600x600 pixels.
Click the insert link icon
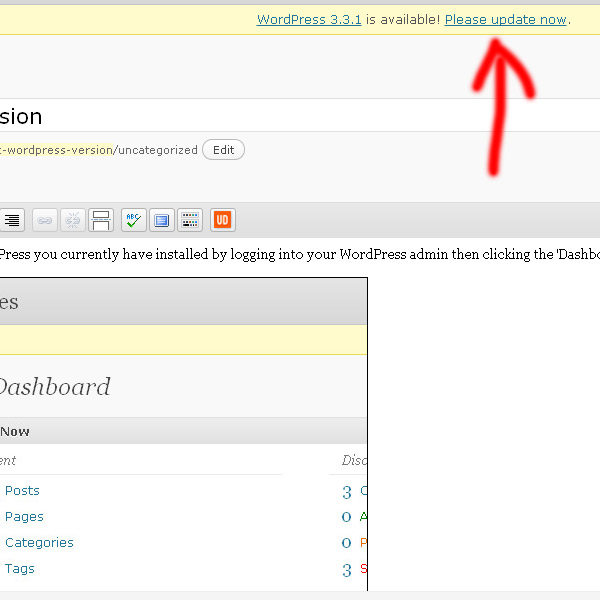coord(45,220)
